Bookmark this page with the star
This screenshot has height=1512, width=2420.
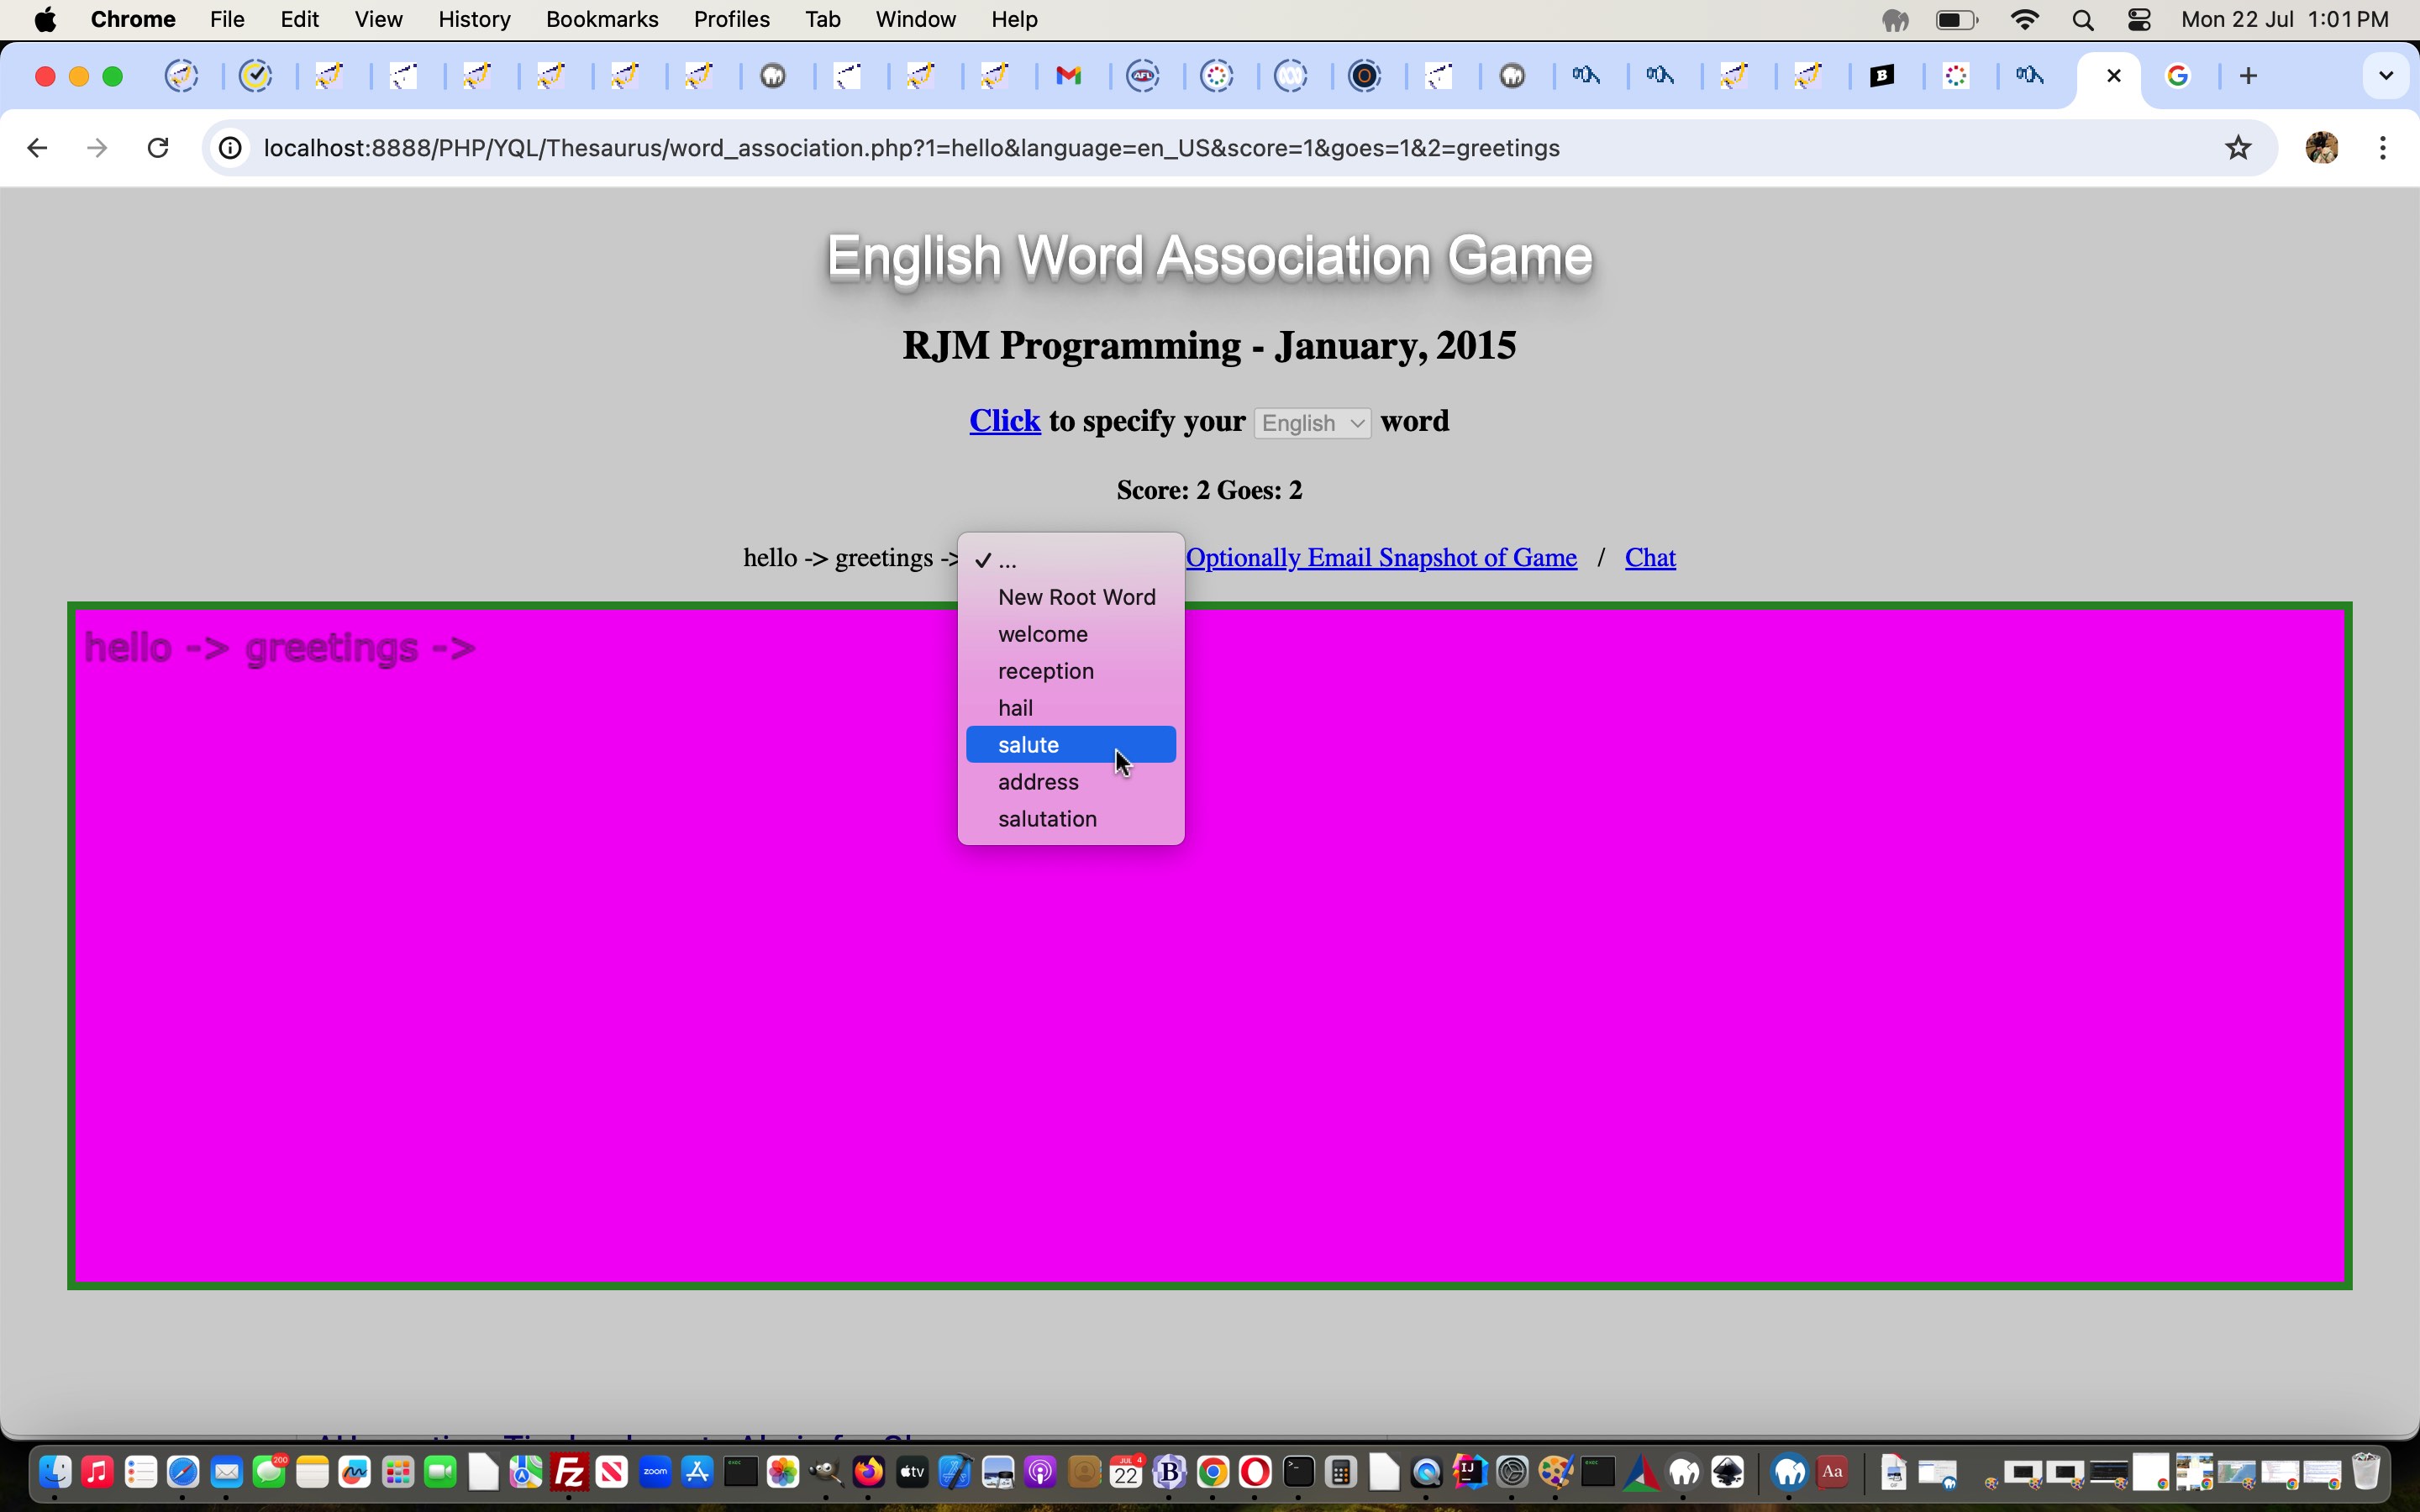(x=2239, y=148)
